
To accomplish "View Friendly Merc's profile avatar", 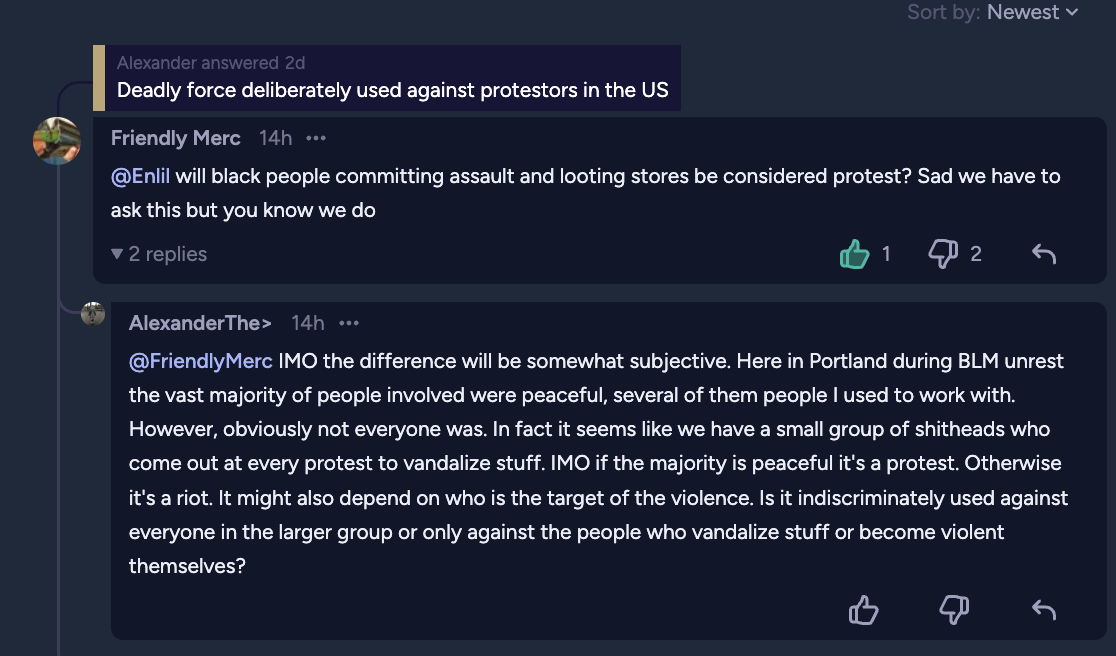I will 56,141.
